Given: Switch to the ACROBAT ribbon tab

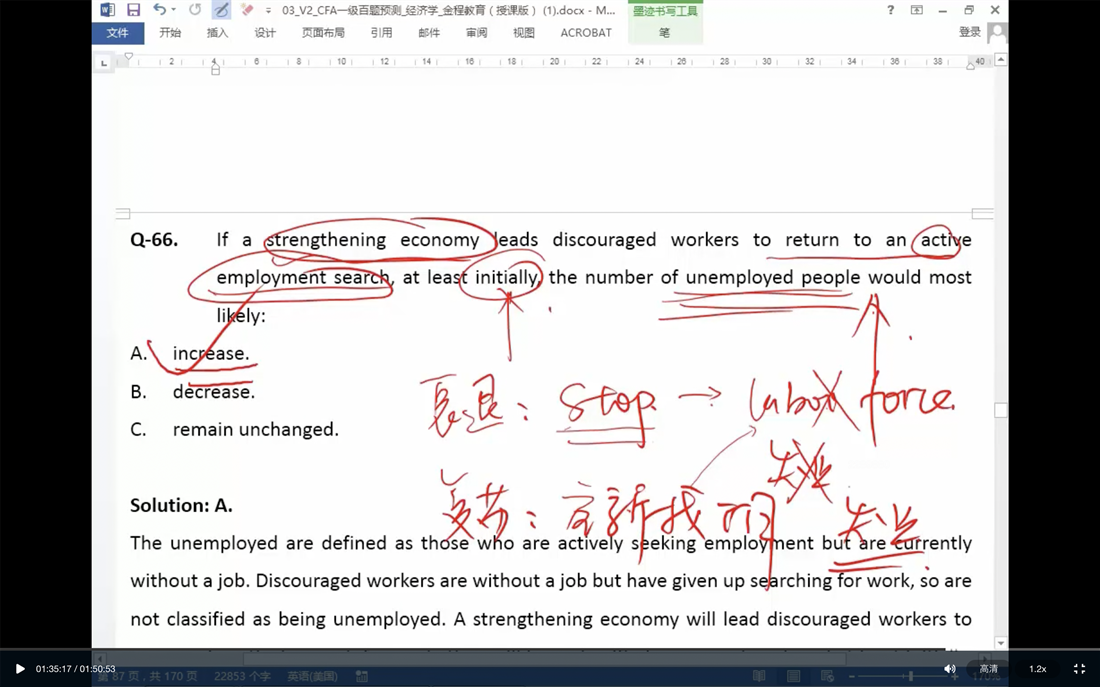Looking at the screenshot, I should click(586, 32).
